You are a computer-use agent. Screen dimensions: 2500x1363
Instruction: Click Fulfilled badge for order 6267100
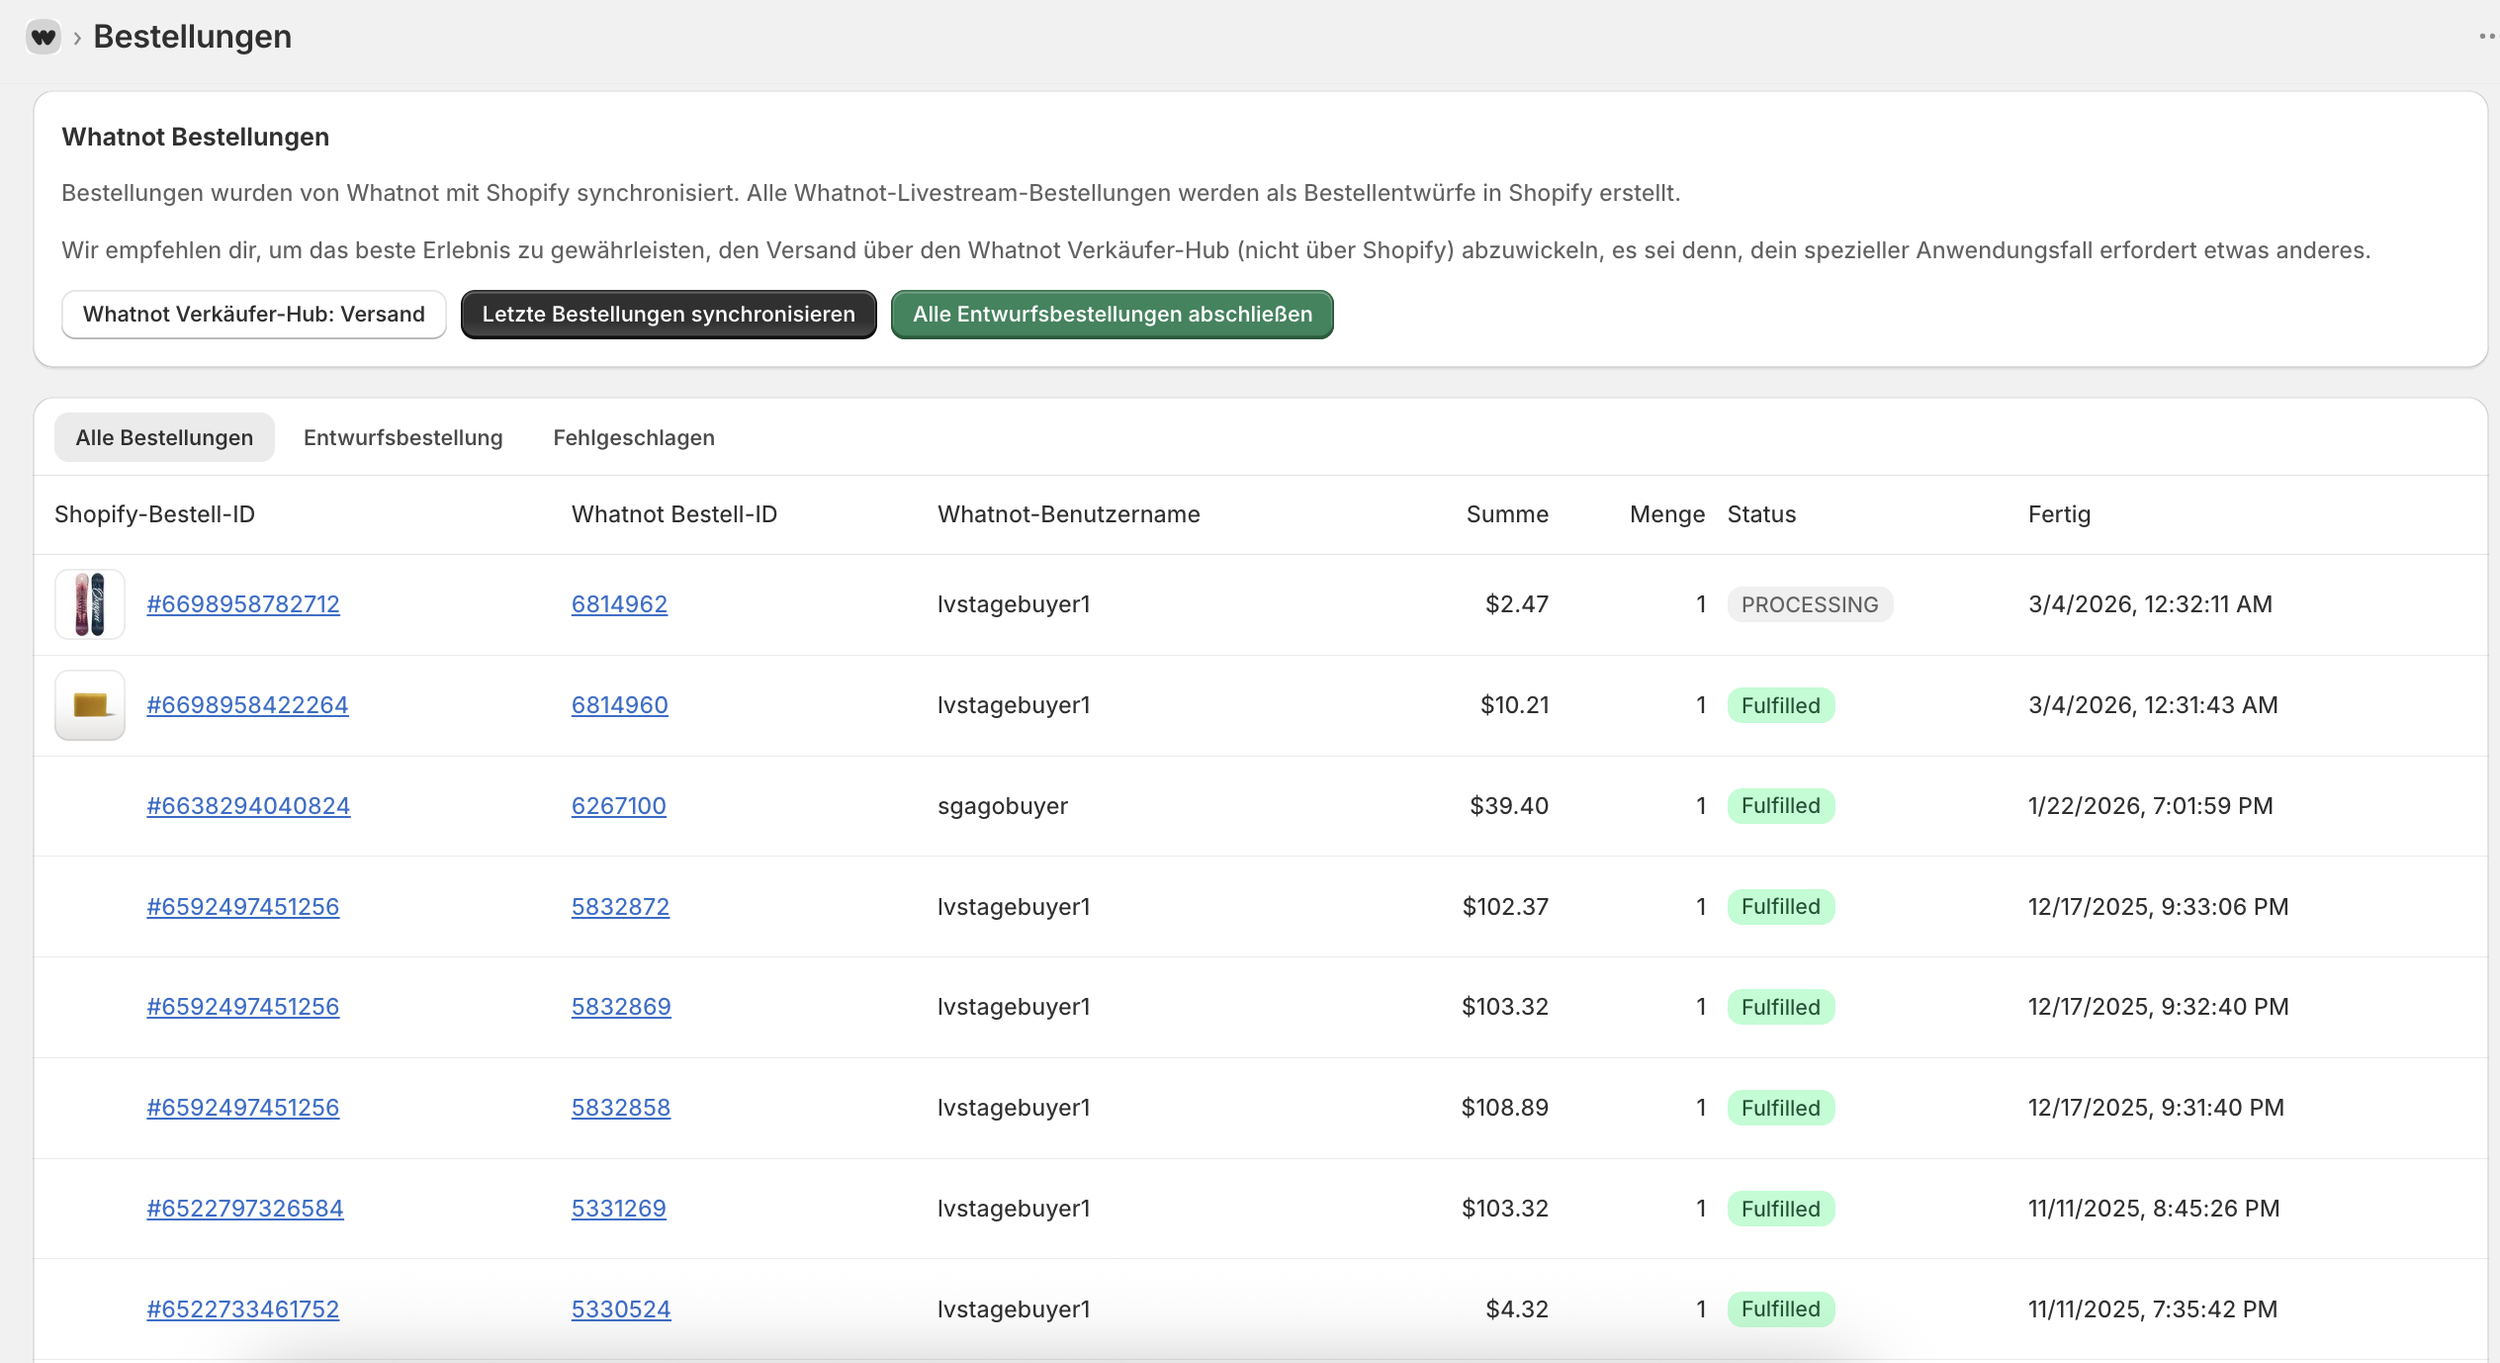1780,805
